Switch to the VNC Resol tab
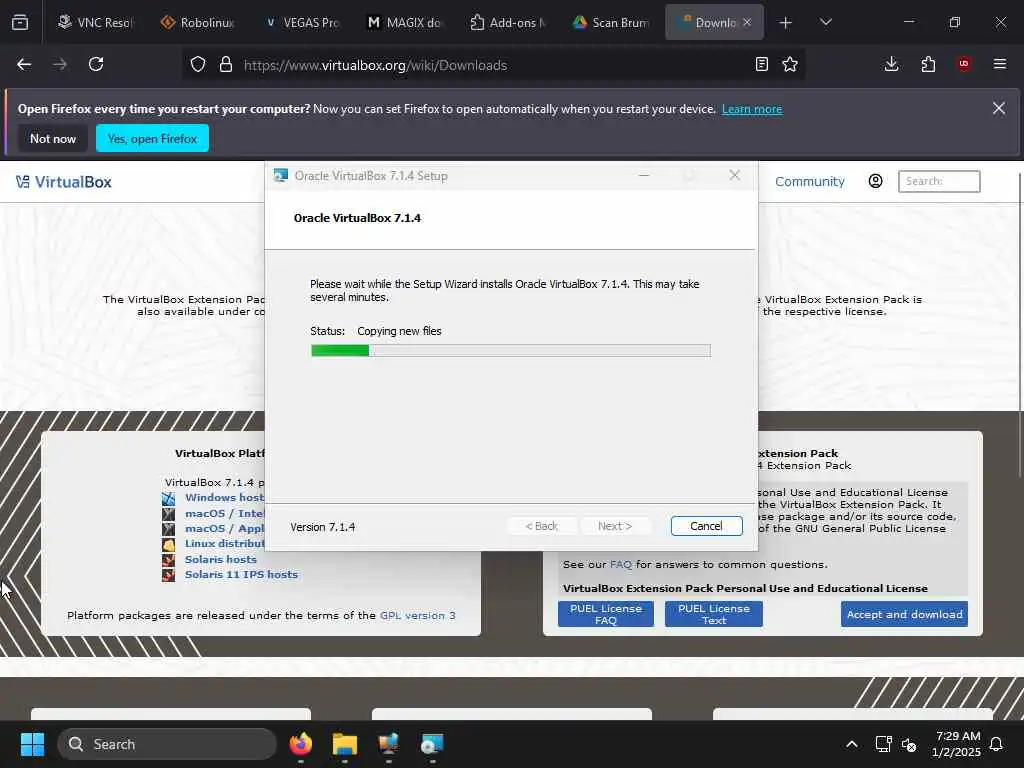This screenshot has height=768, width=1024. point(95,22)
